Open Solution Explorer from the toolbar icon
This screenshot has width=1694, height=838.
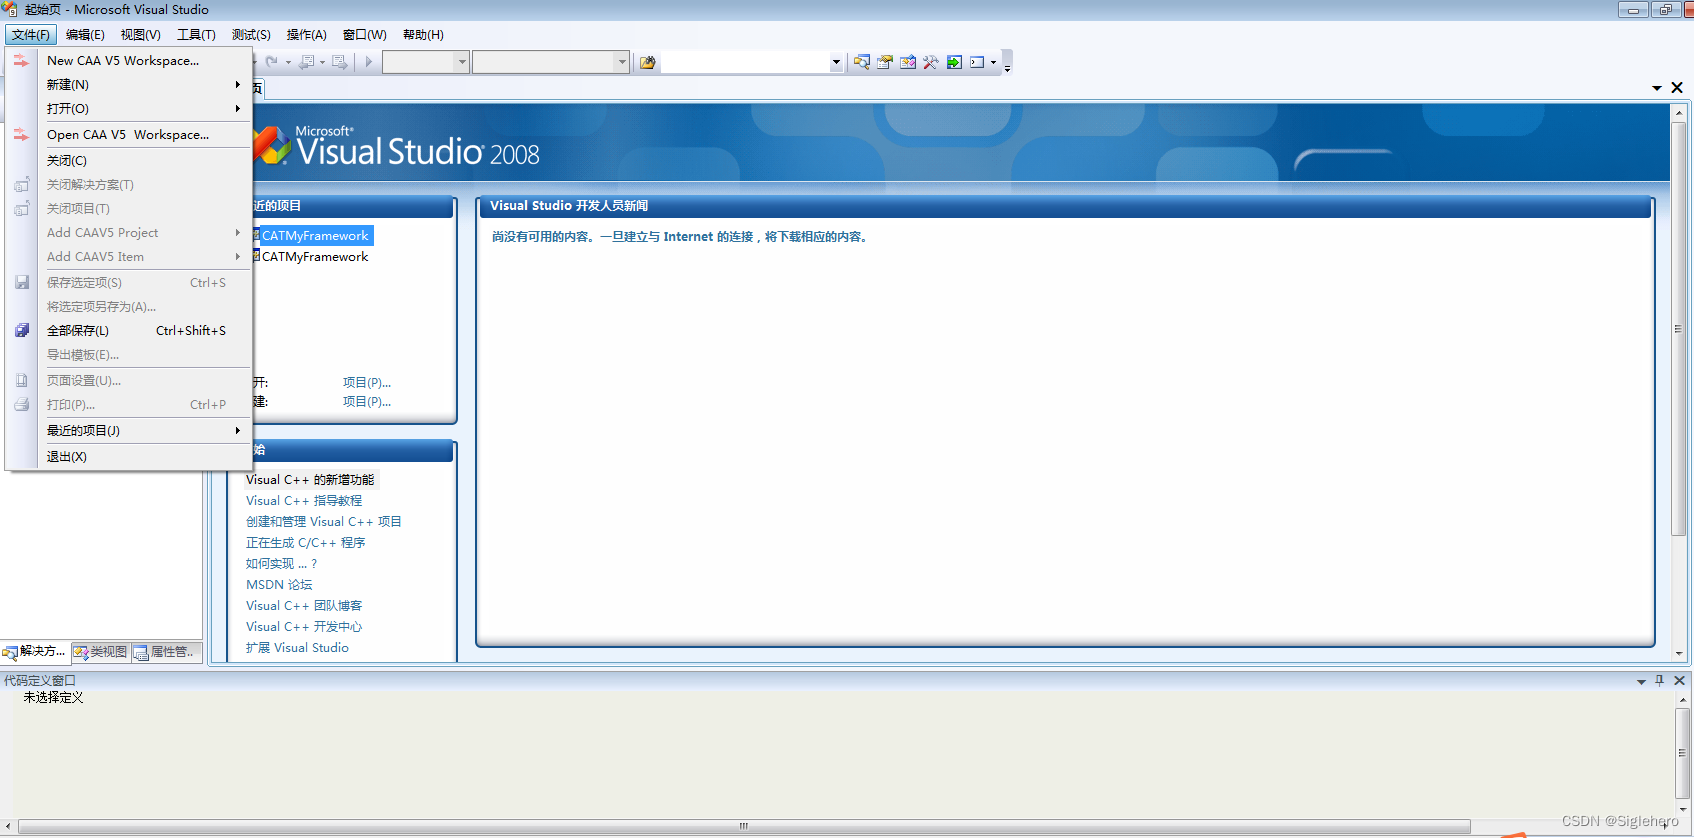(x=861, y=62)
